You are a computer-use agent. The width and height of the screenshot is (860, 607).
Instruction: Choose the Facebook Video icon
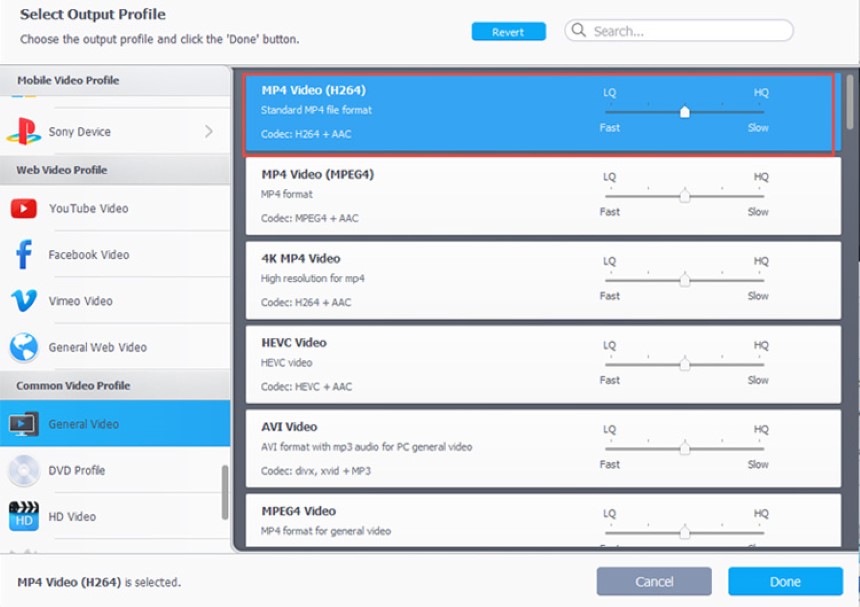coord(24,254)
